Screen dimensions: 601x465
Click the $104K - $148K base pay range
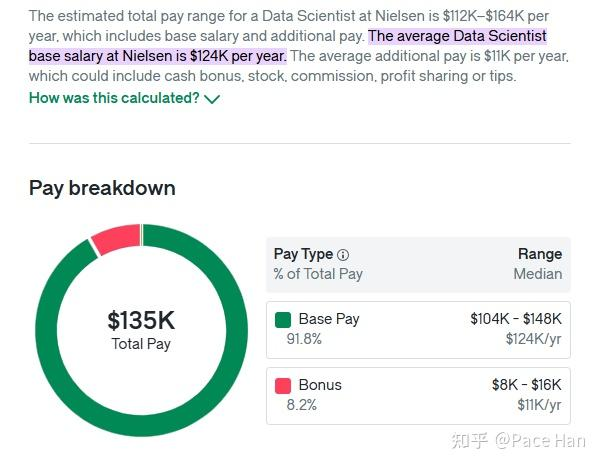516,319
